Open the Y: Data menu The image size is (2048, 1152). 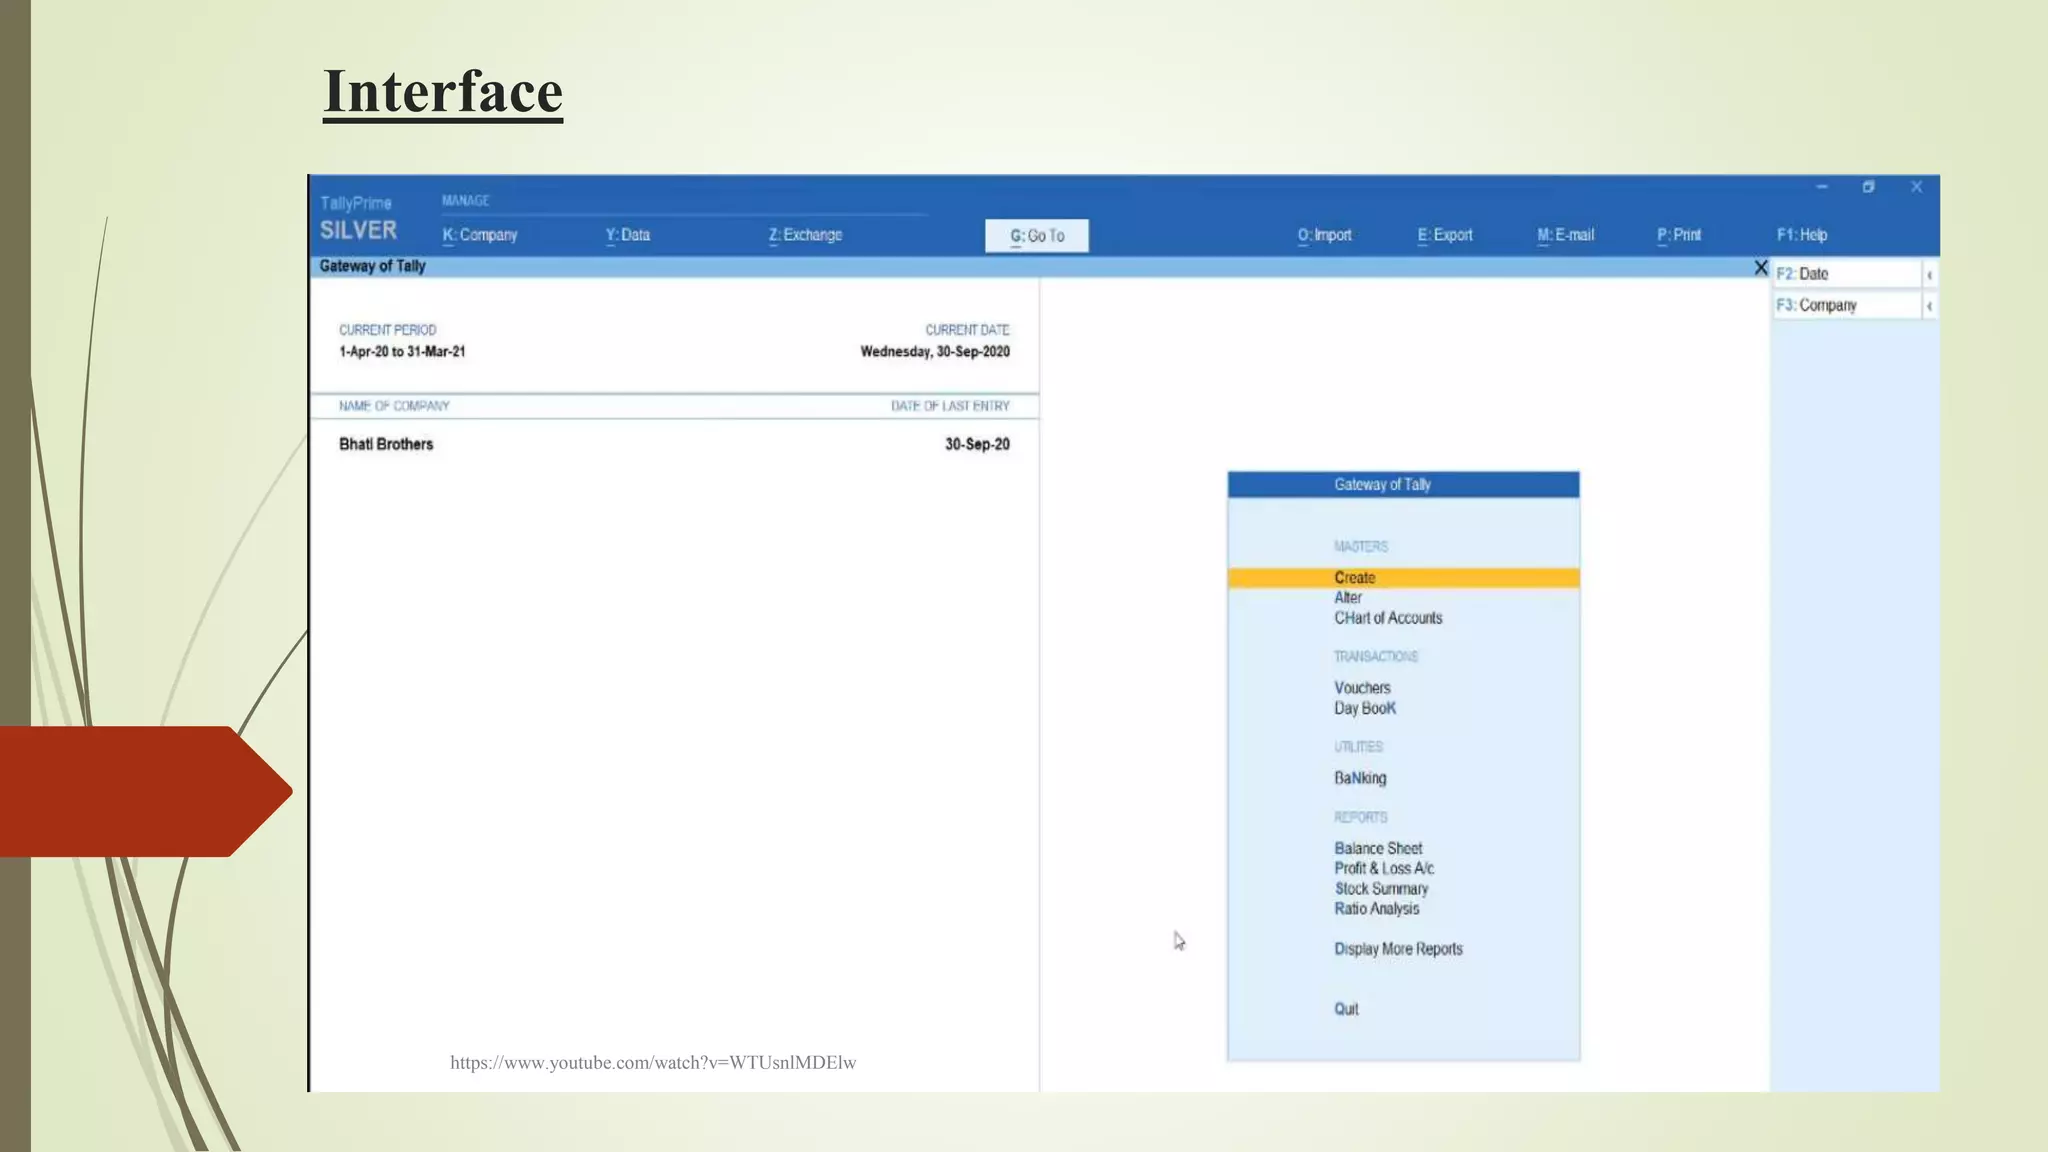coord(628,235)
